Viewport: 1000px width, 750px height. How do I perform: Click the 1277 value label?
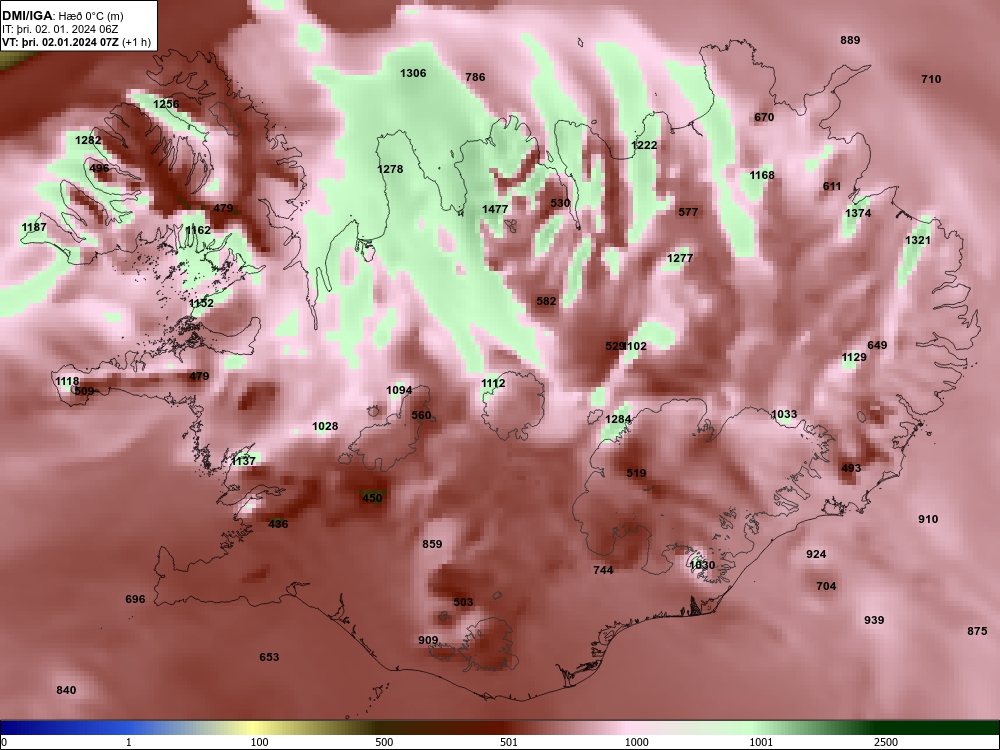coord(680,258)
